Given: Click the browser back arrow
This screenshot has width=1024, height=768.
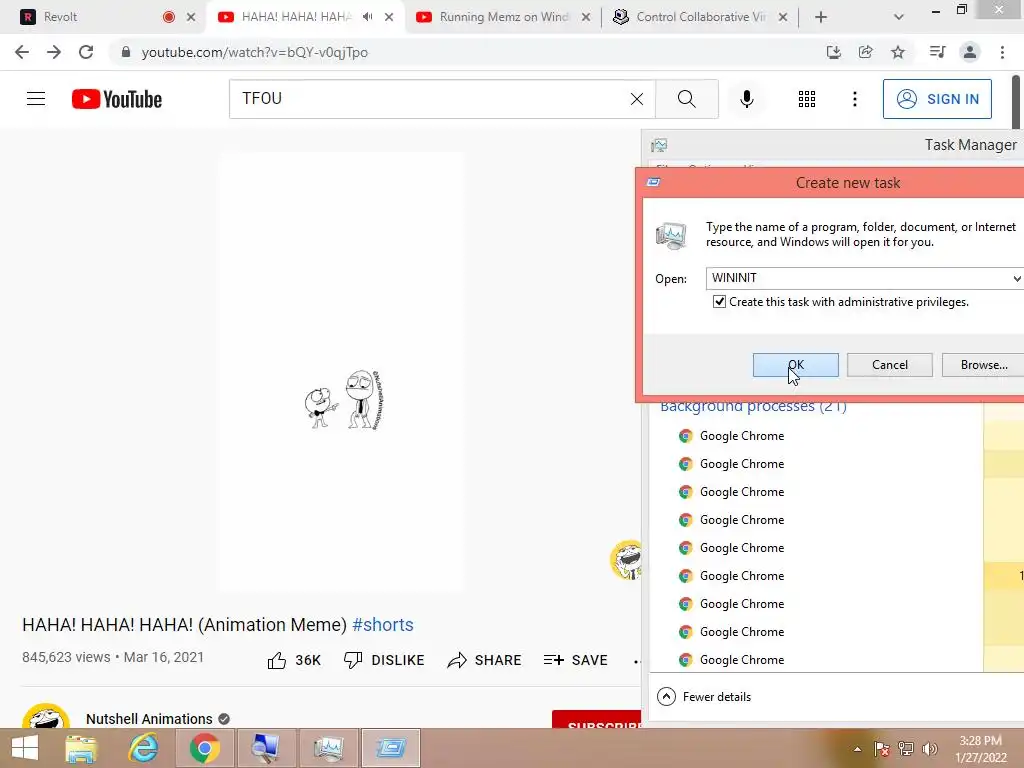Looking at the screenshot, I should click(22, 52).
